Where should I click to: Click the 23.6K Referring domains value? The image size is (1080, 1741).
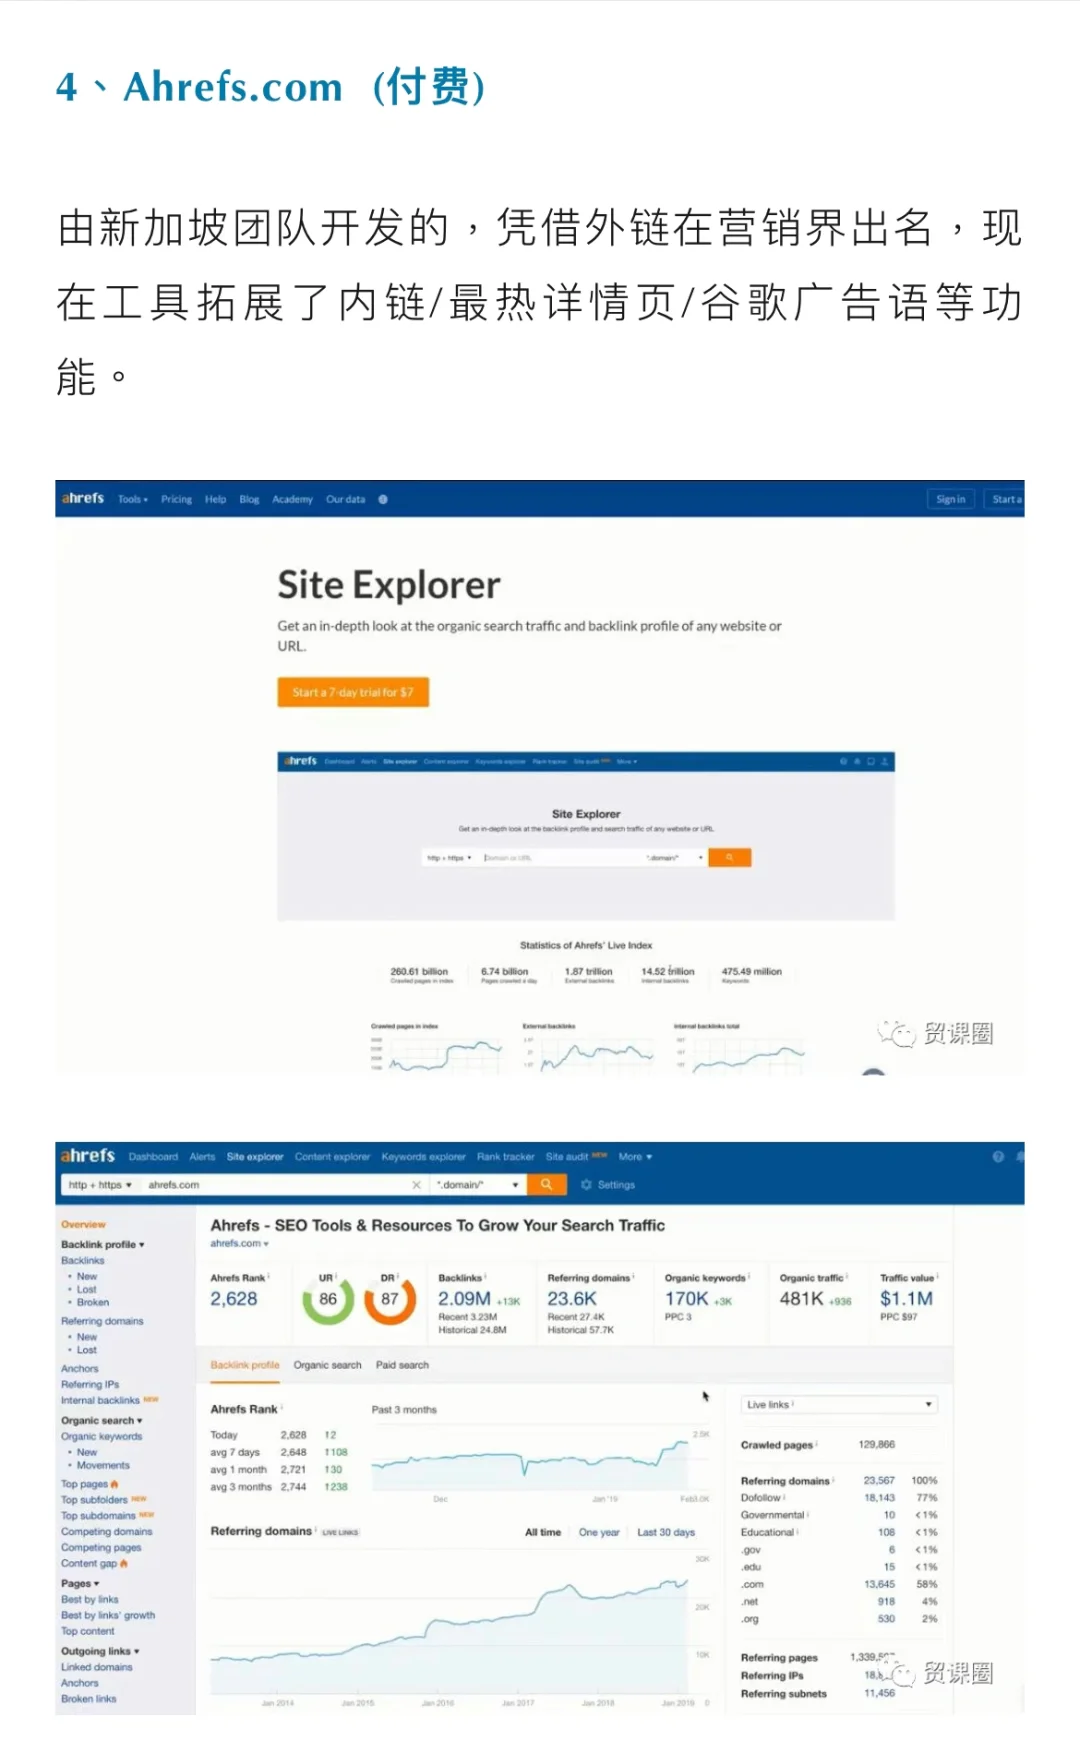572,1299
